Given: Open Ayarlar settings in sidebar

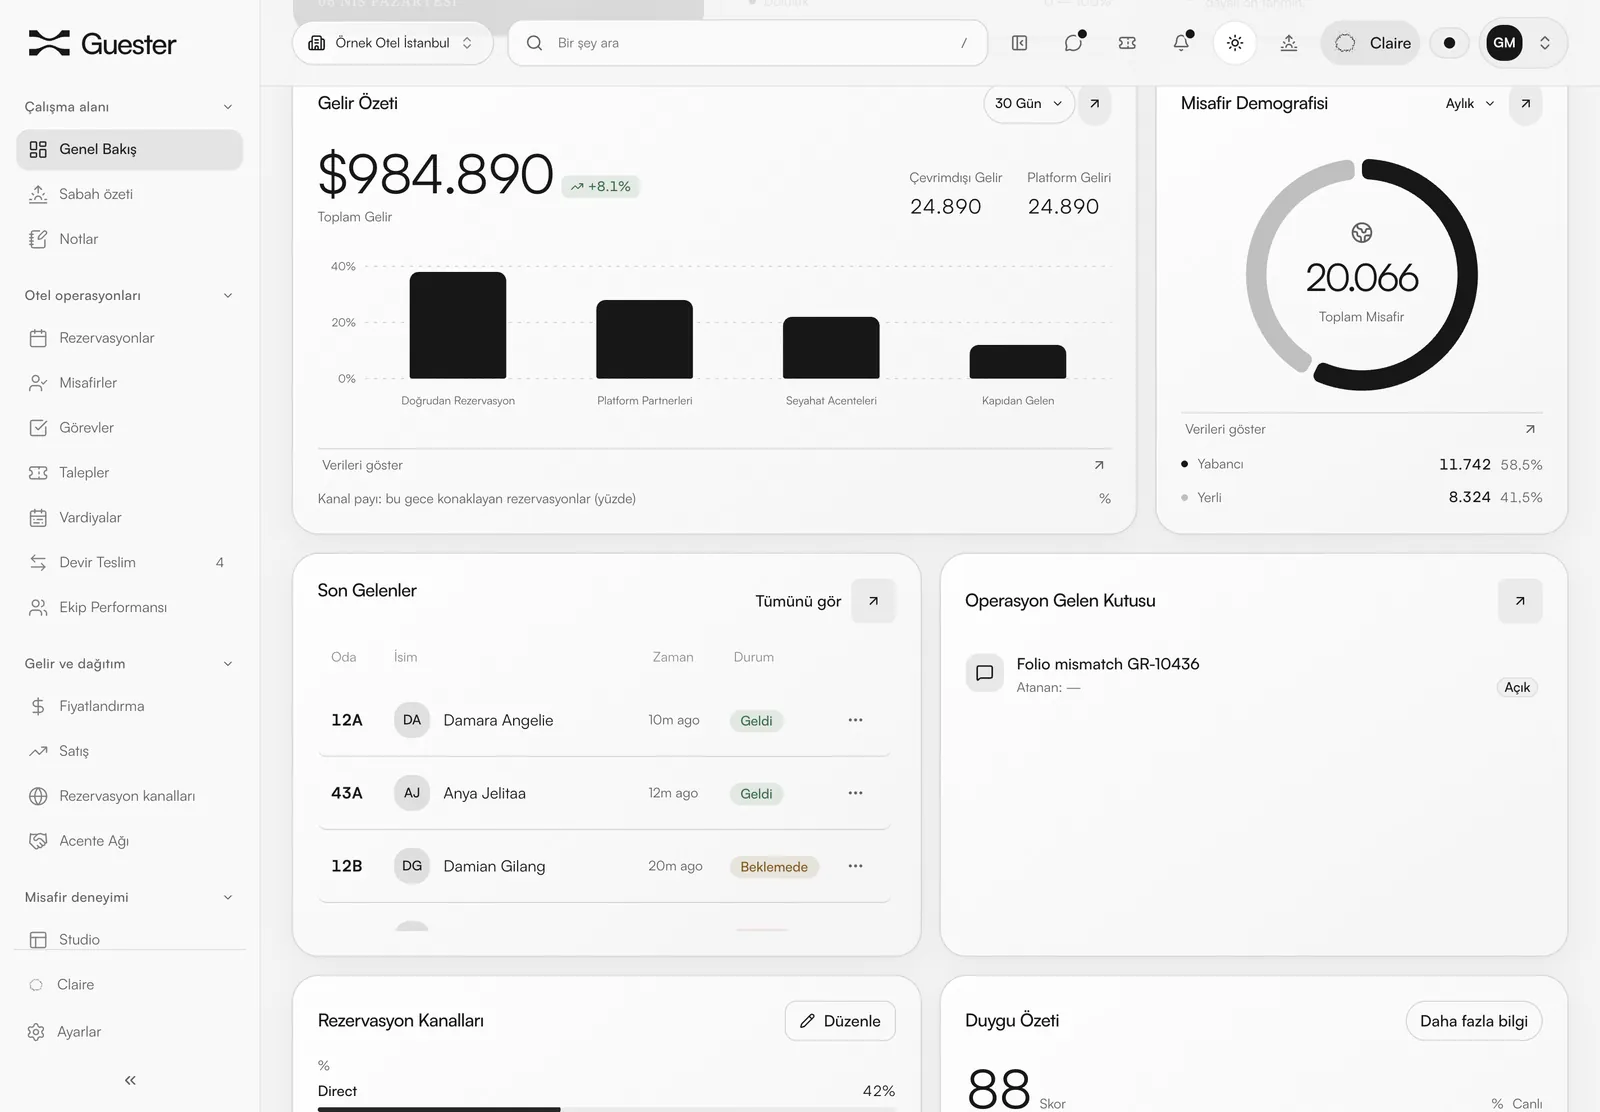Looking at the screenshot, I should click(129, 1032).
